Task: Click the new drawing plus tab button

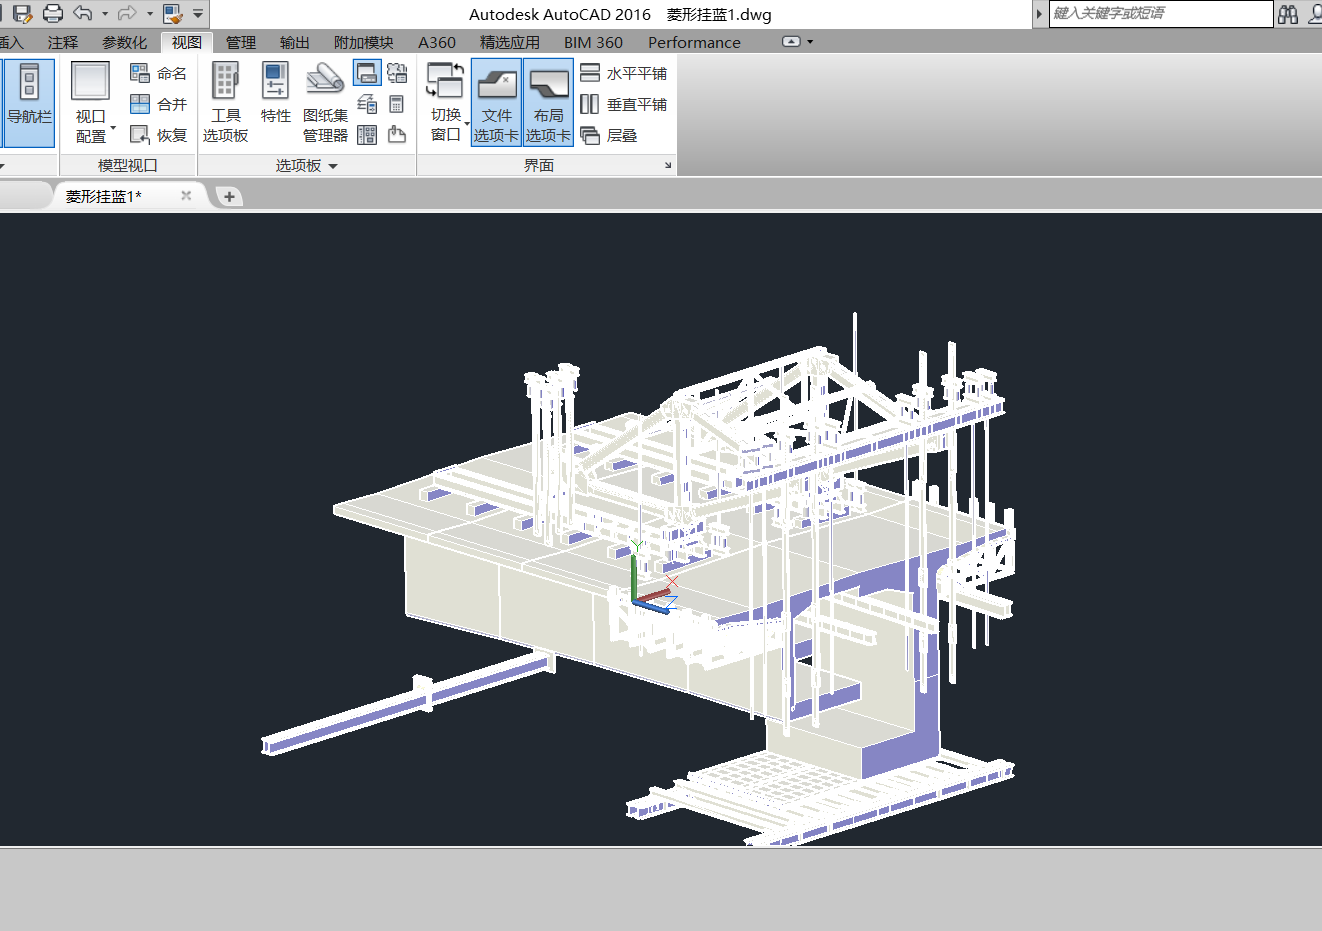Action: pyautogui.click(x=229, y=196)
